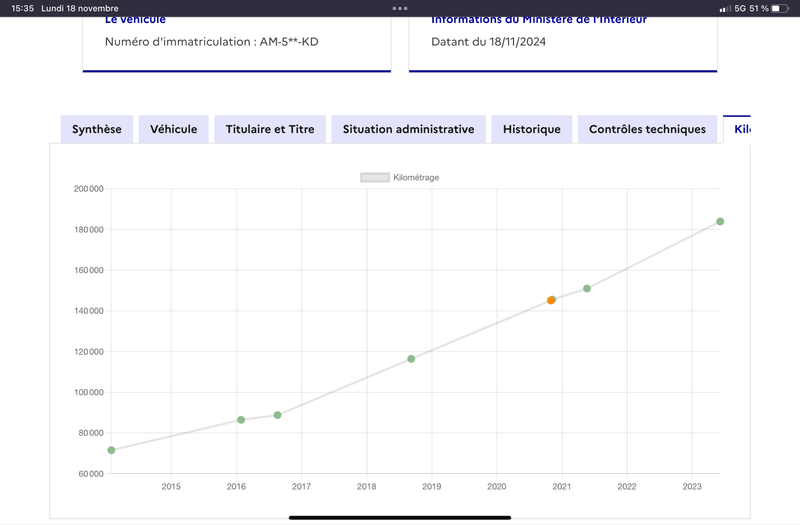Viewport: 800px width, 525px height.
Task: Open the Synthèse tab
Action: tap(97, 129)
